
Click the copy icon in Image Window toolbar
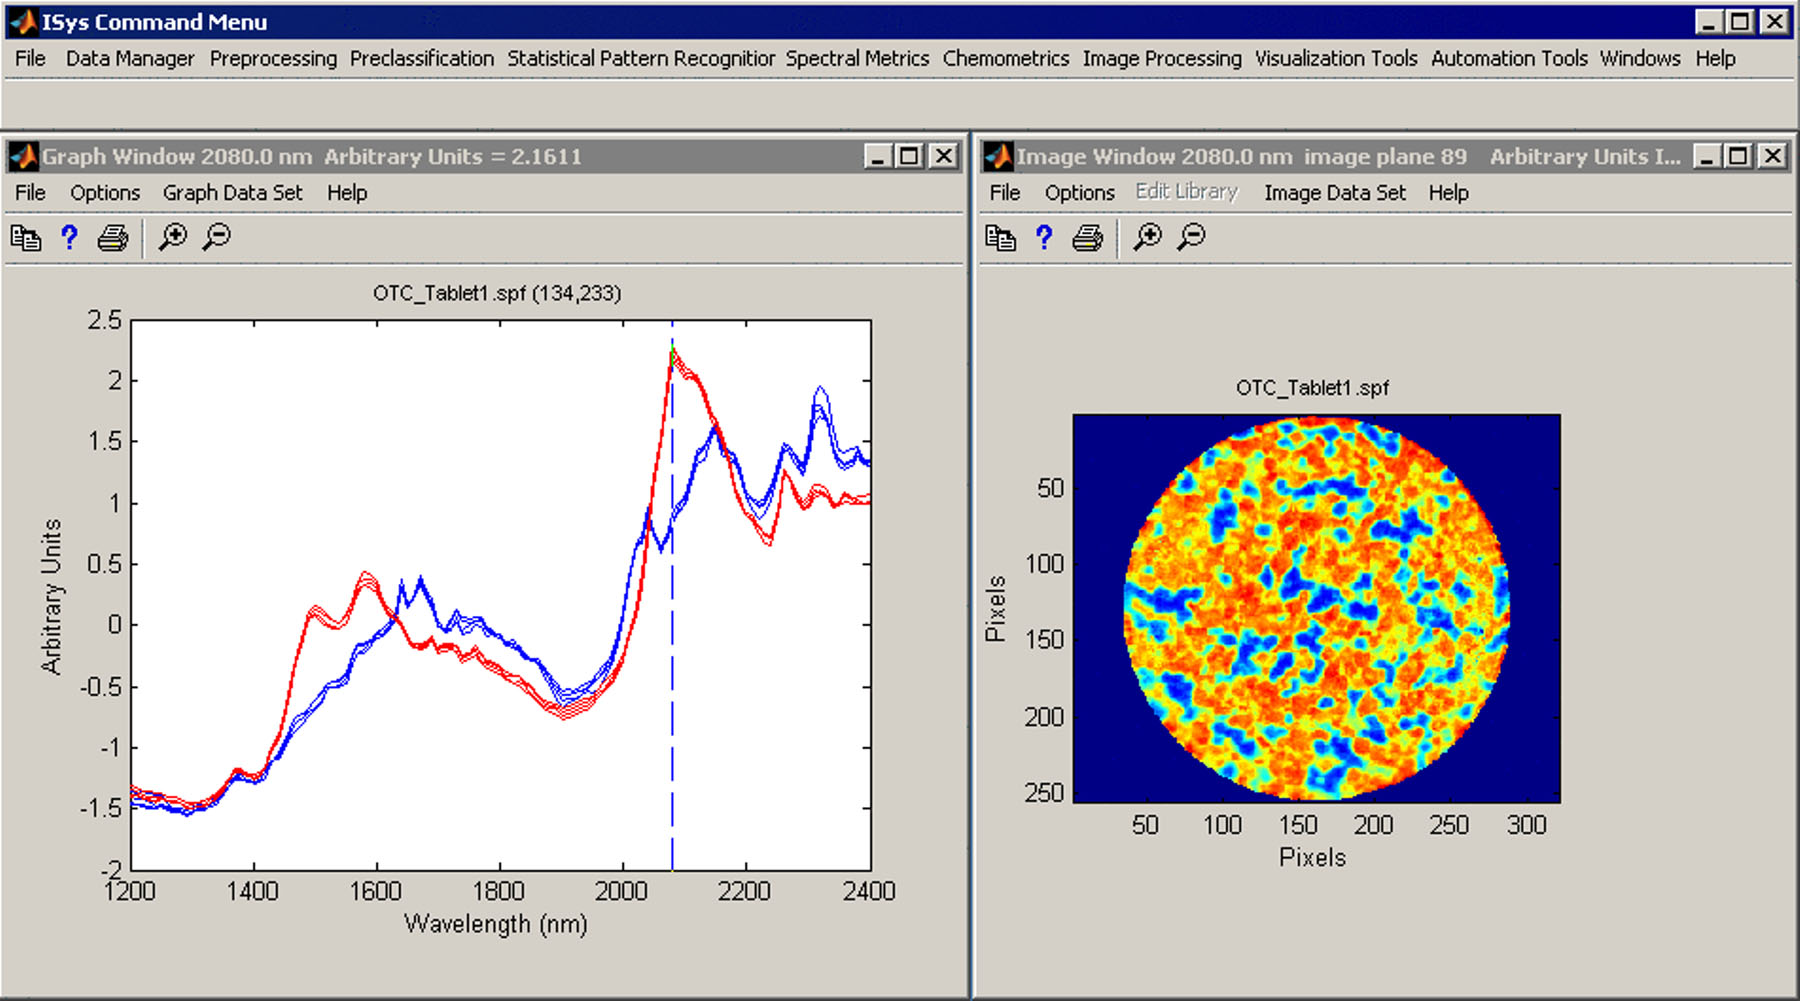[x=1000, y=238]
